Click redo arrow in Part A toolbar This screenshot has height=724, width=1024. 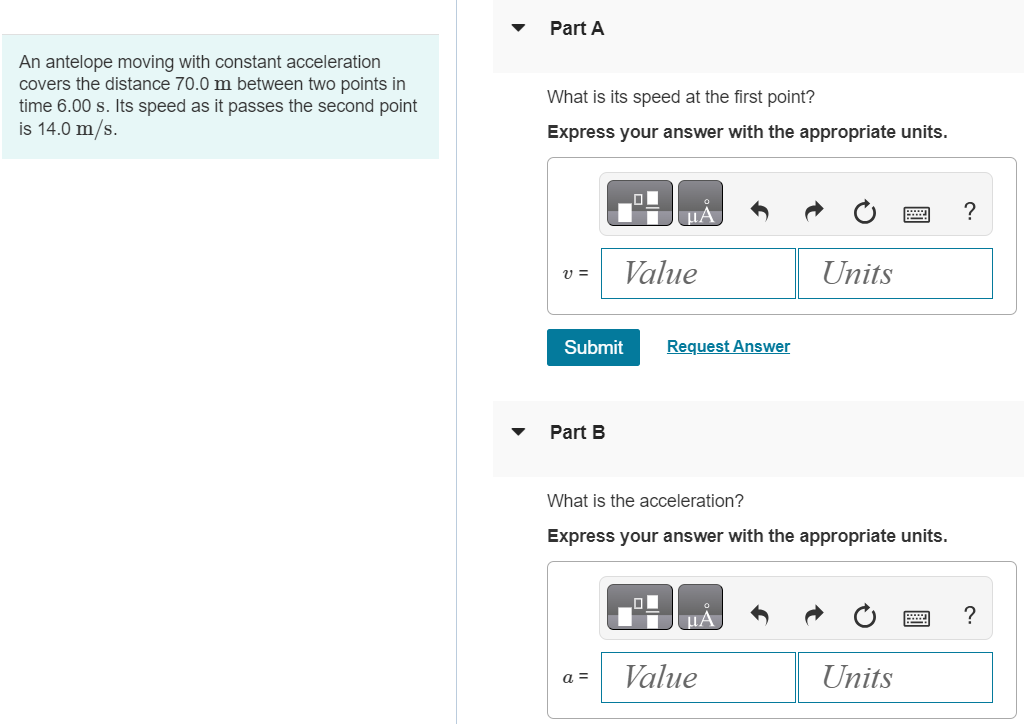pos(814,212)
